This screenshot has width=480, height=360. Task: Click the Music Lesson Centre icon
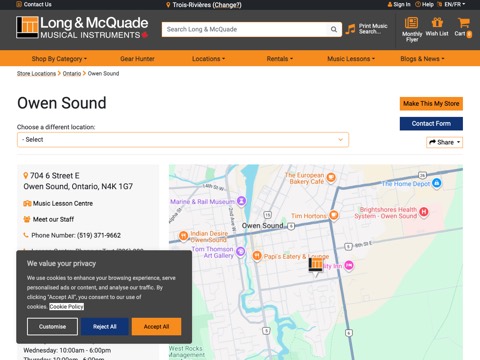pyautogui.click(x=27, y=203)
